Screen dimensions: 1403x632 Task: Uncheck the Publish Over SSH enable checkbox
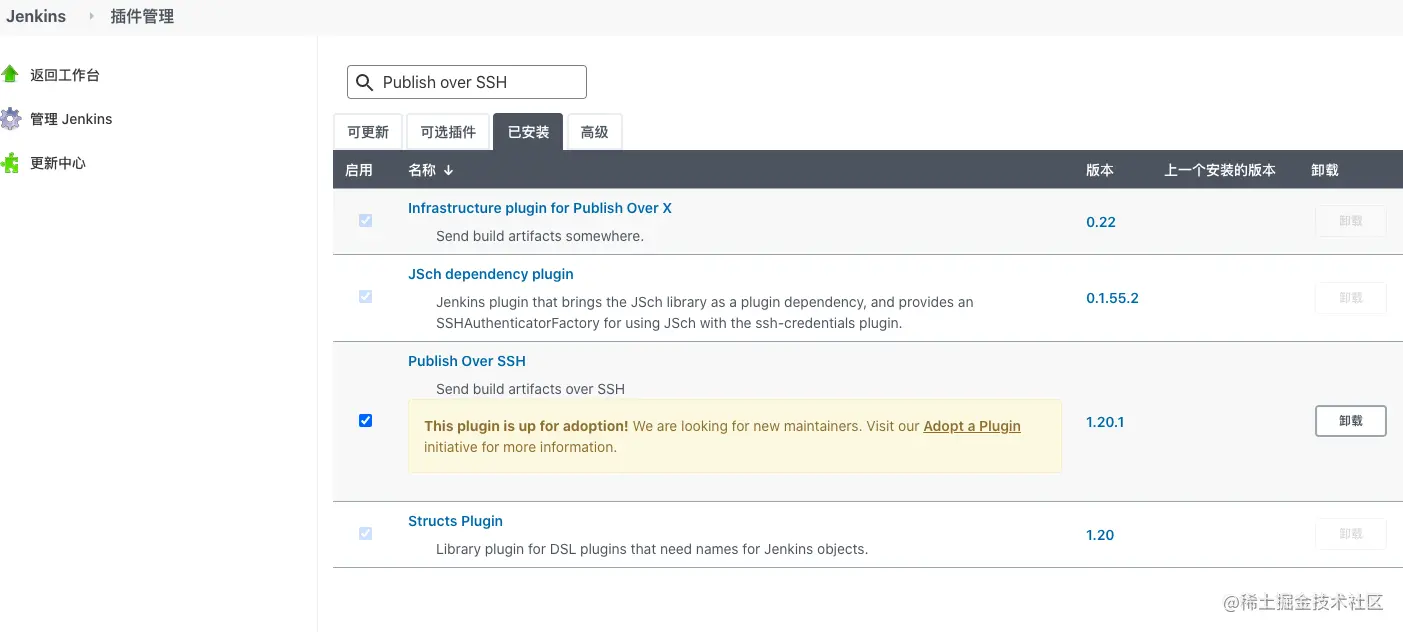(365, 421)
